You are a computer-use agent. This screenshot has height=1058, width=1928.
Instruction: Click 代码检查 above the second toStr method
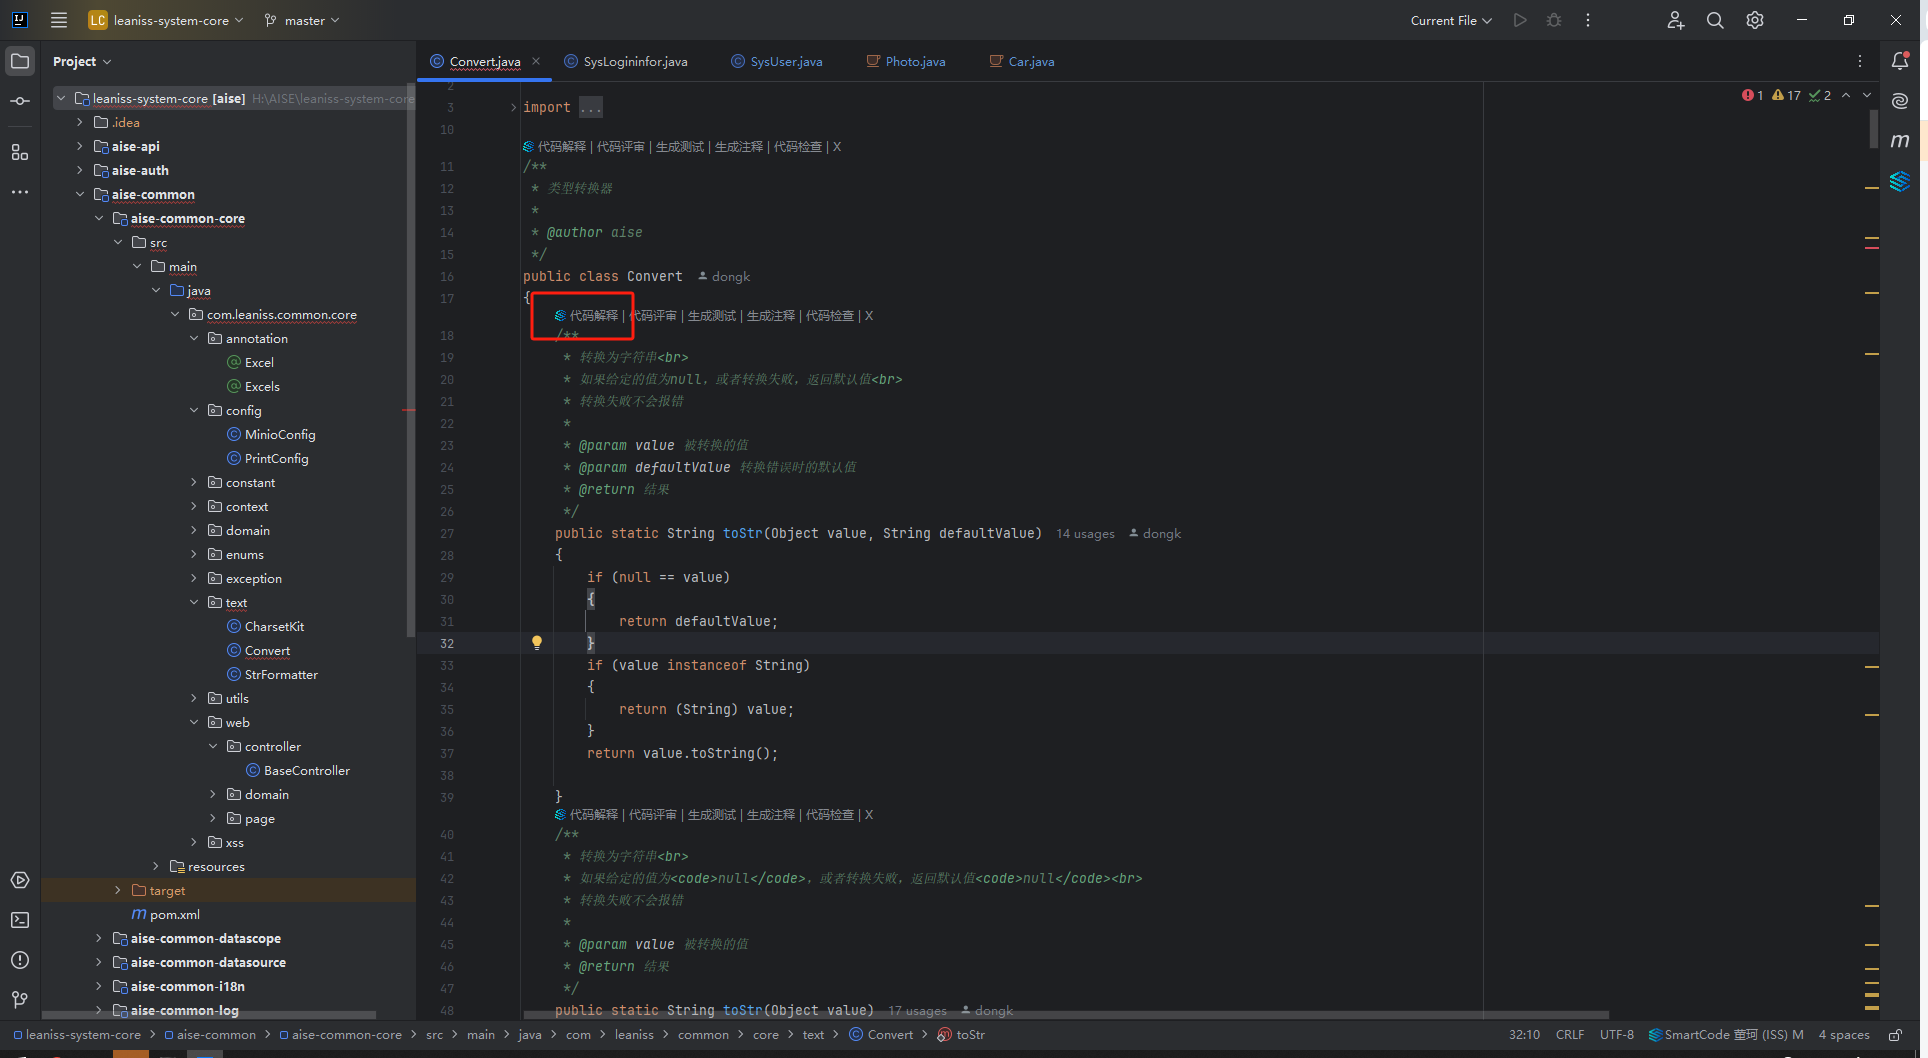(830, 814)
